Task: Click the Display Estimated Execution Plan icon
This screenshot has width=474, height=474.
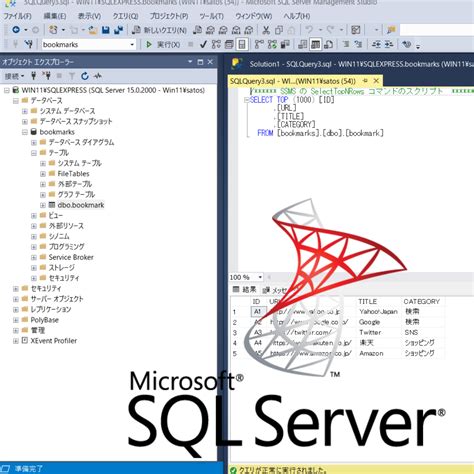Action: (216, 44)
